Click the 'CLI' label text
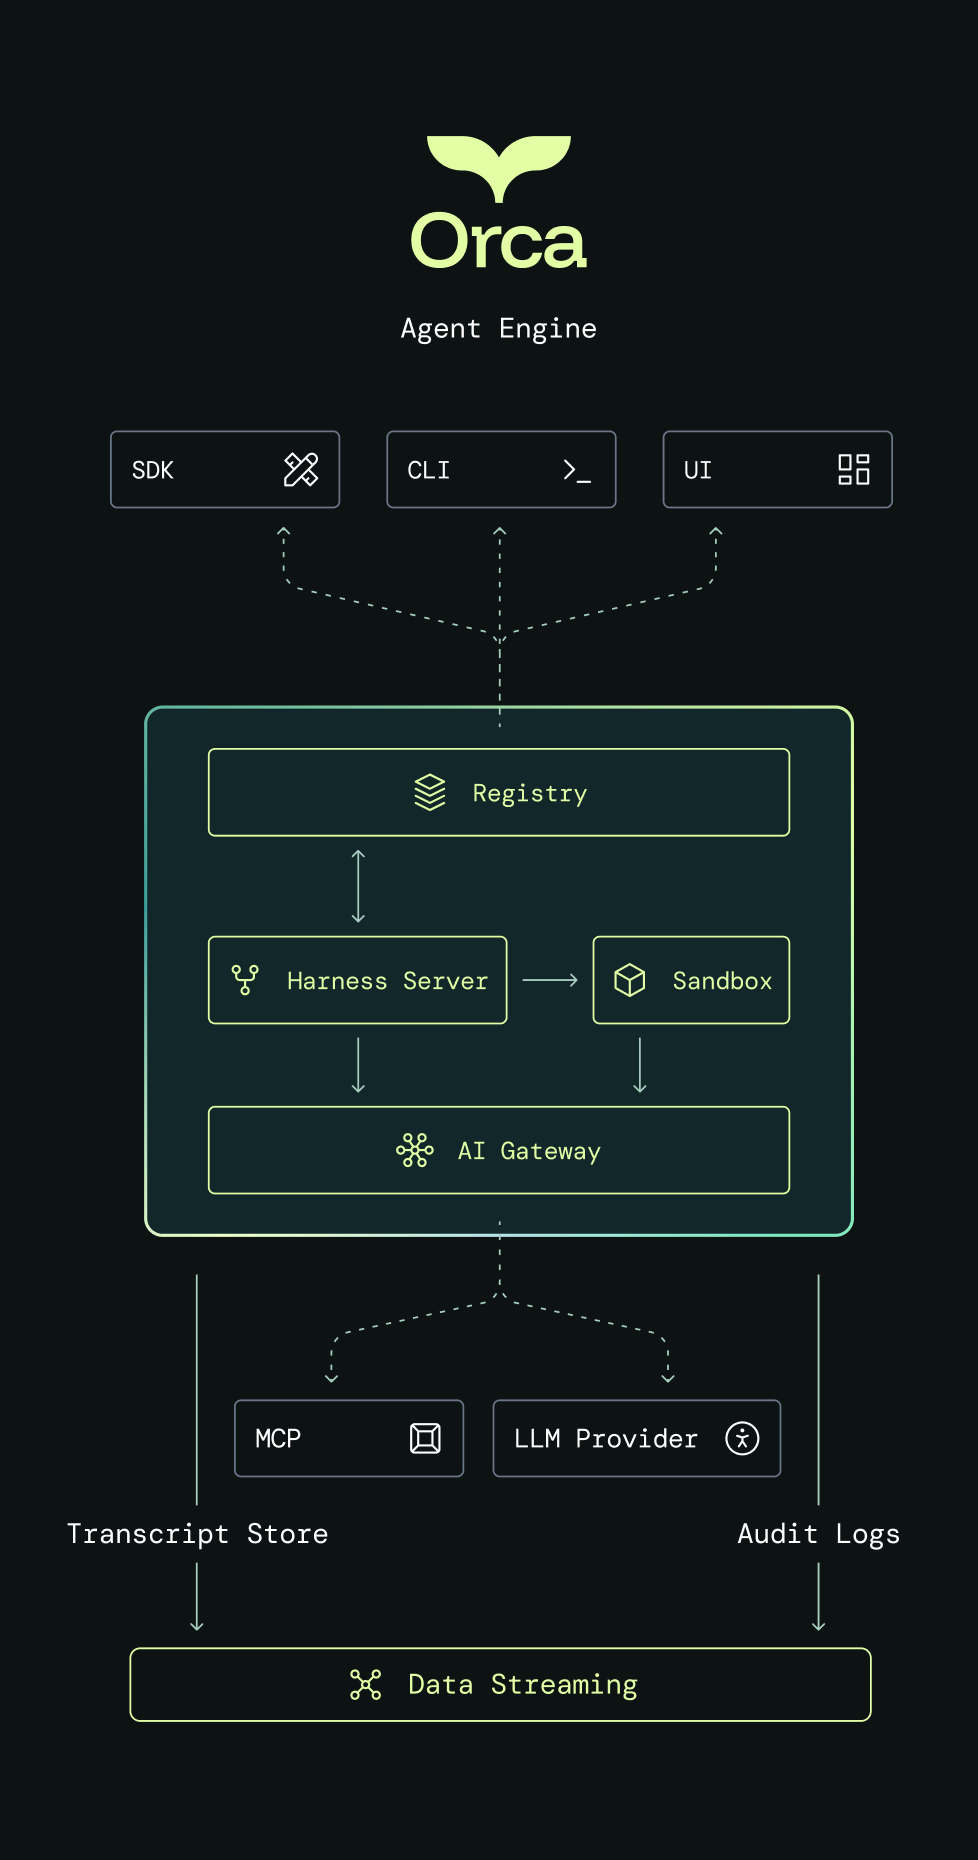Image resolution: width=978 pixels, height=1860 pixels. point(428,470)
